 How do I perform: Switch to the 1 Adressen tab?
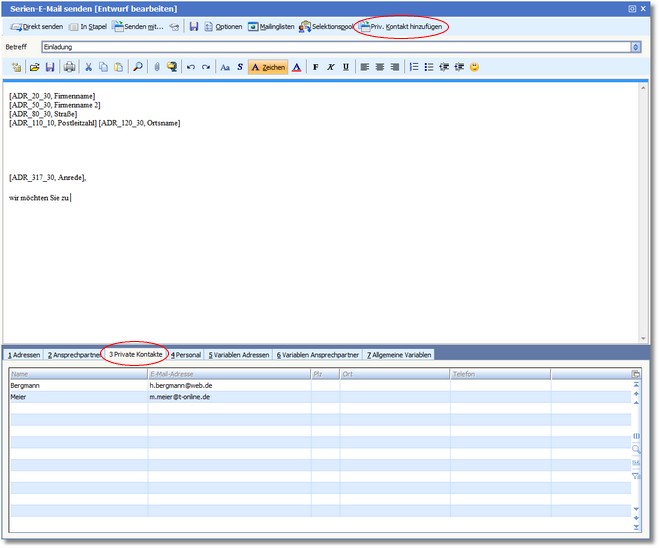[x=23, y=355]
